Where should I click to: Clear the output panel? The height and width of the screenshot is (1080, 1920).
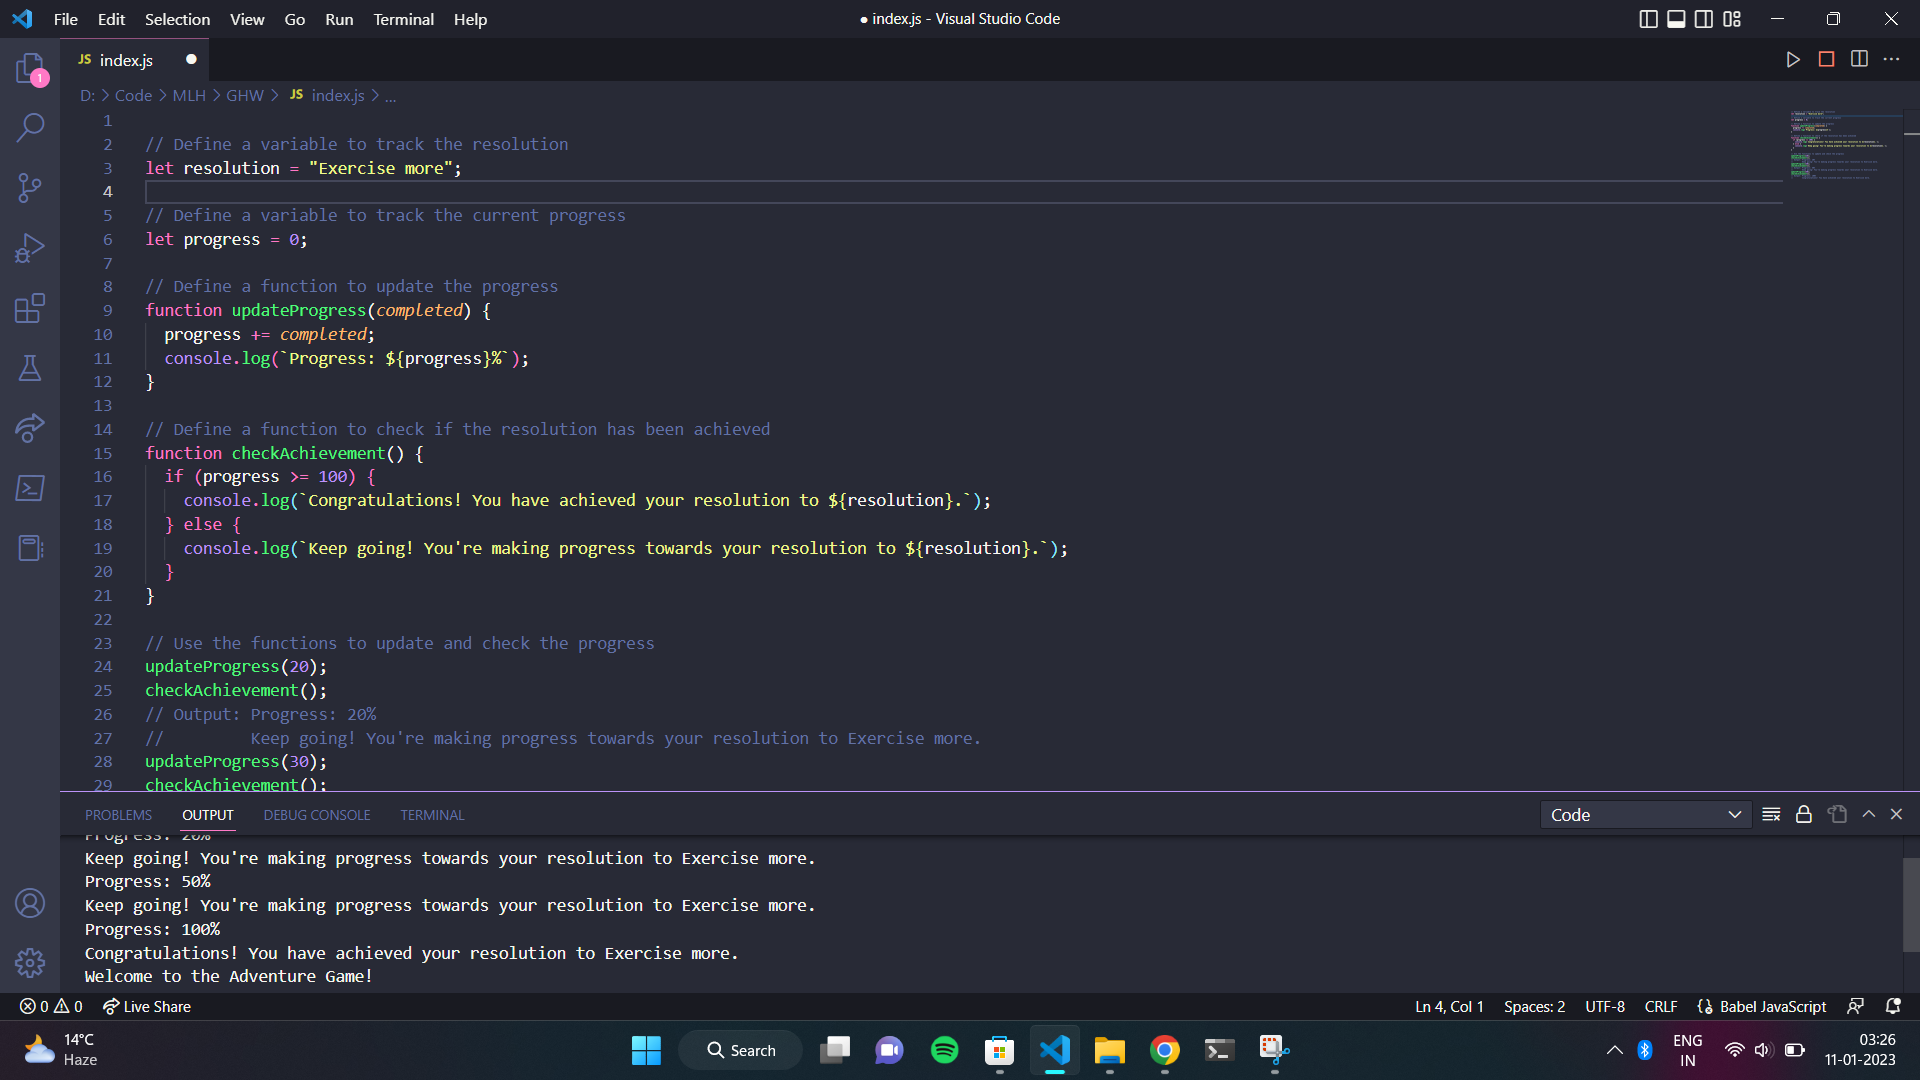tap(1771, 815)
